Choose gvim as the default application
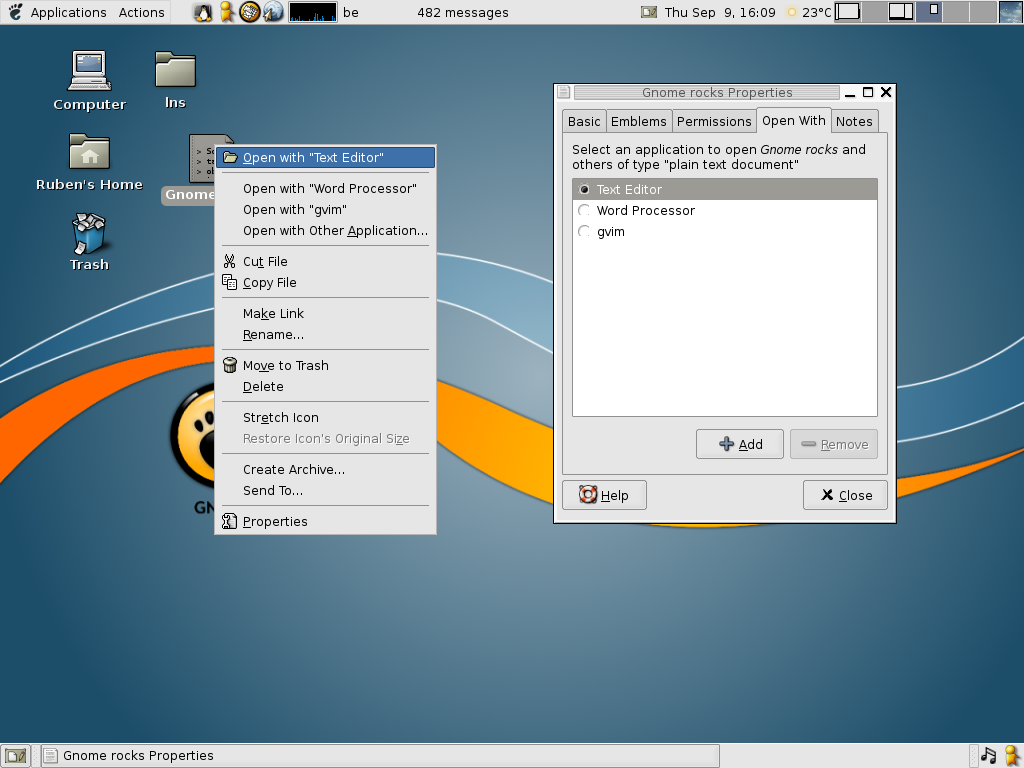This screenshot has width=1024, height=768. [585, 231]
